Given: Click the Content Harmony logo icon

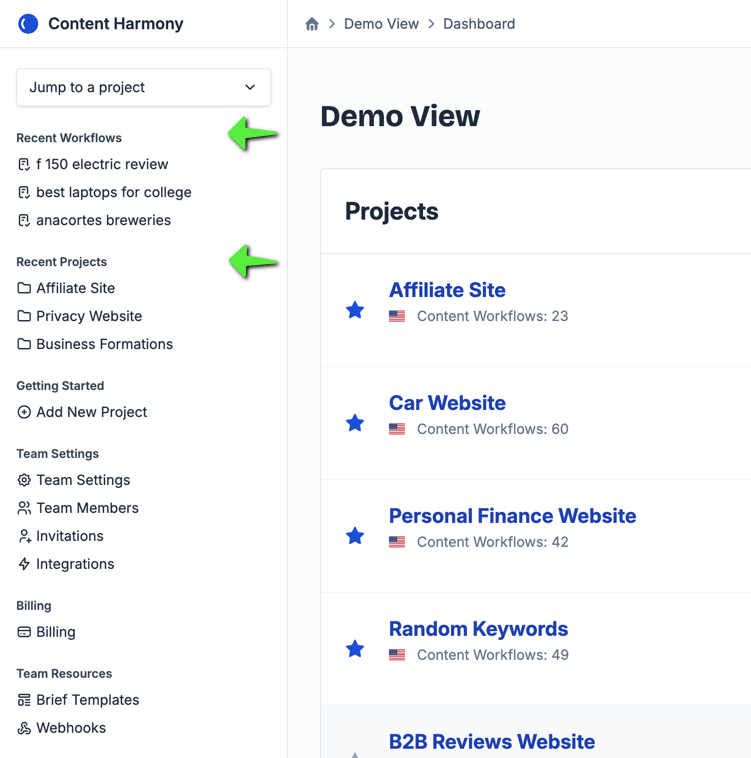Looking at the screenshot, I should pyautogui.click(x=28, y=24).
